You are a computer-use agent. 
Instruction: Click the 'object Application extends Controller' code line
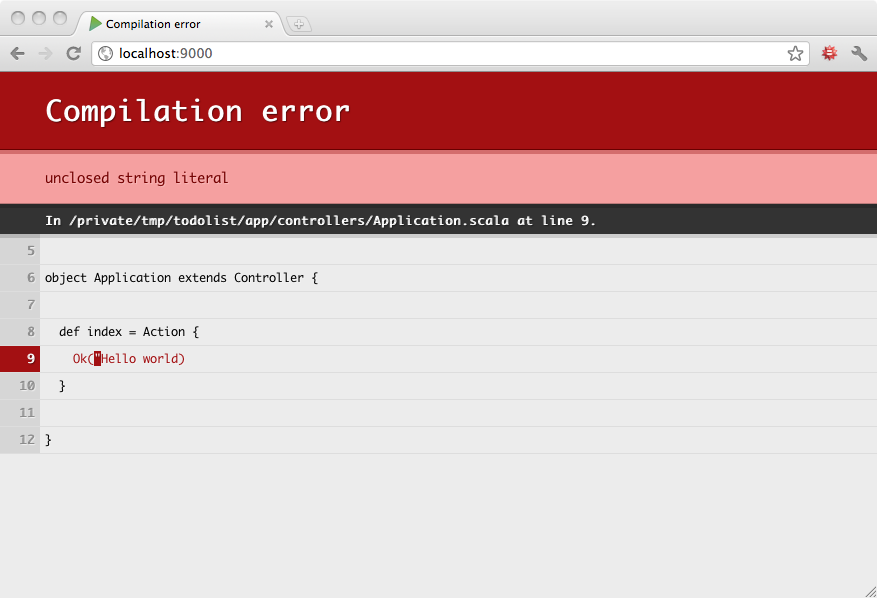181,278
